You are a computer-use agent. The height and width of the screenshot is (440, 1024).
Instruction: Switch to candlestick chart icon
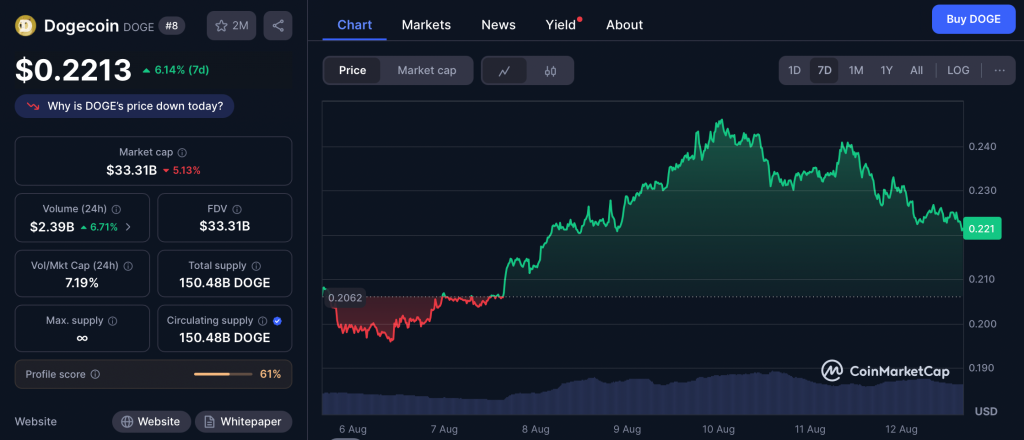click(x=550, y=71)
